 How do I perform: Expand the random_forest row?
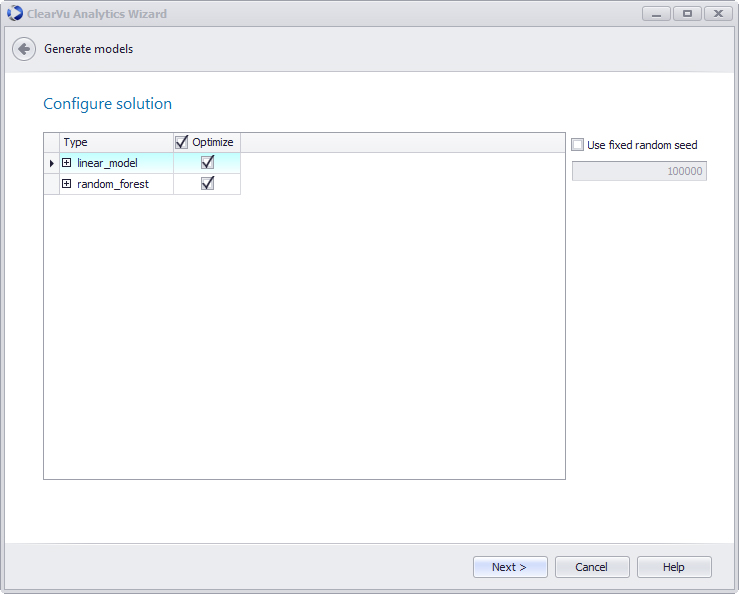[66, 183]
